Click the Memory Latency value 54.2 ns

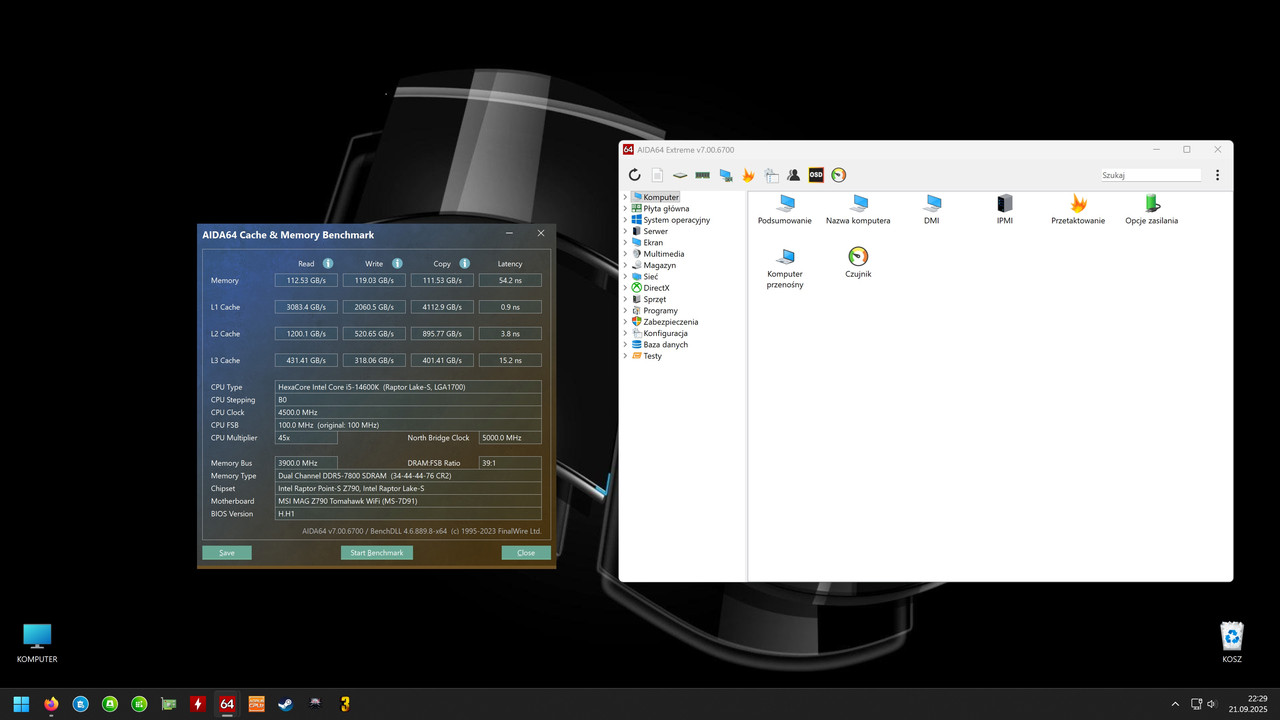click(510, 280)
